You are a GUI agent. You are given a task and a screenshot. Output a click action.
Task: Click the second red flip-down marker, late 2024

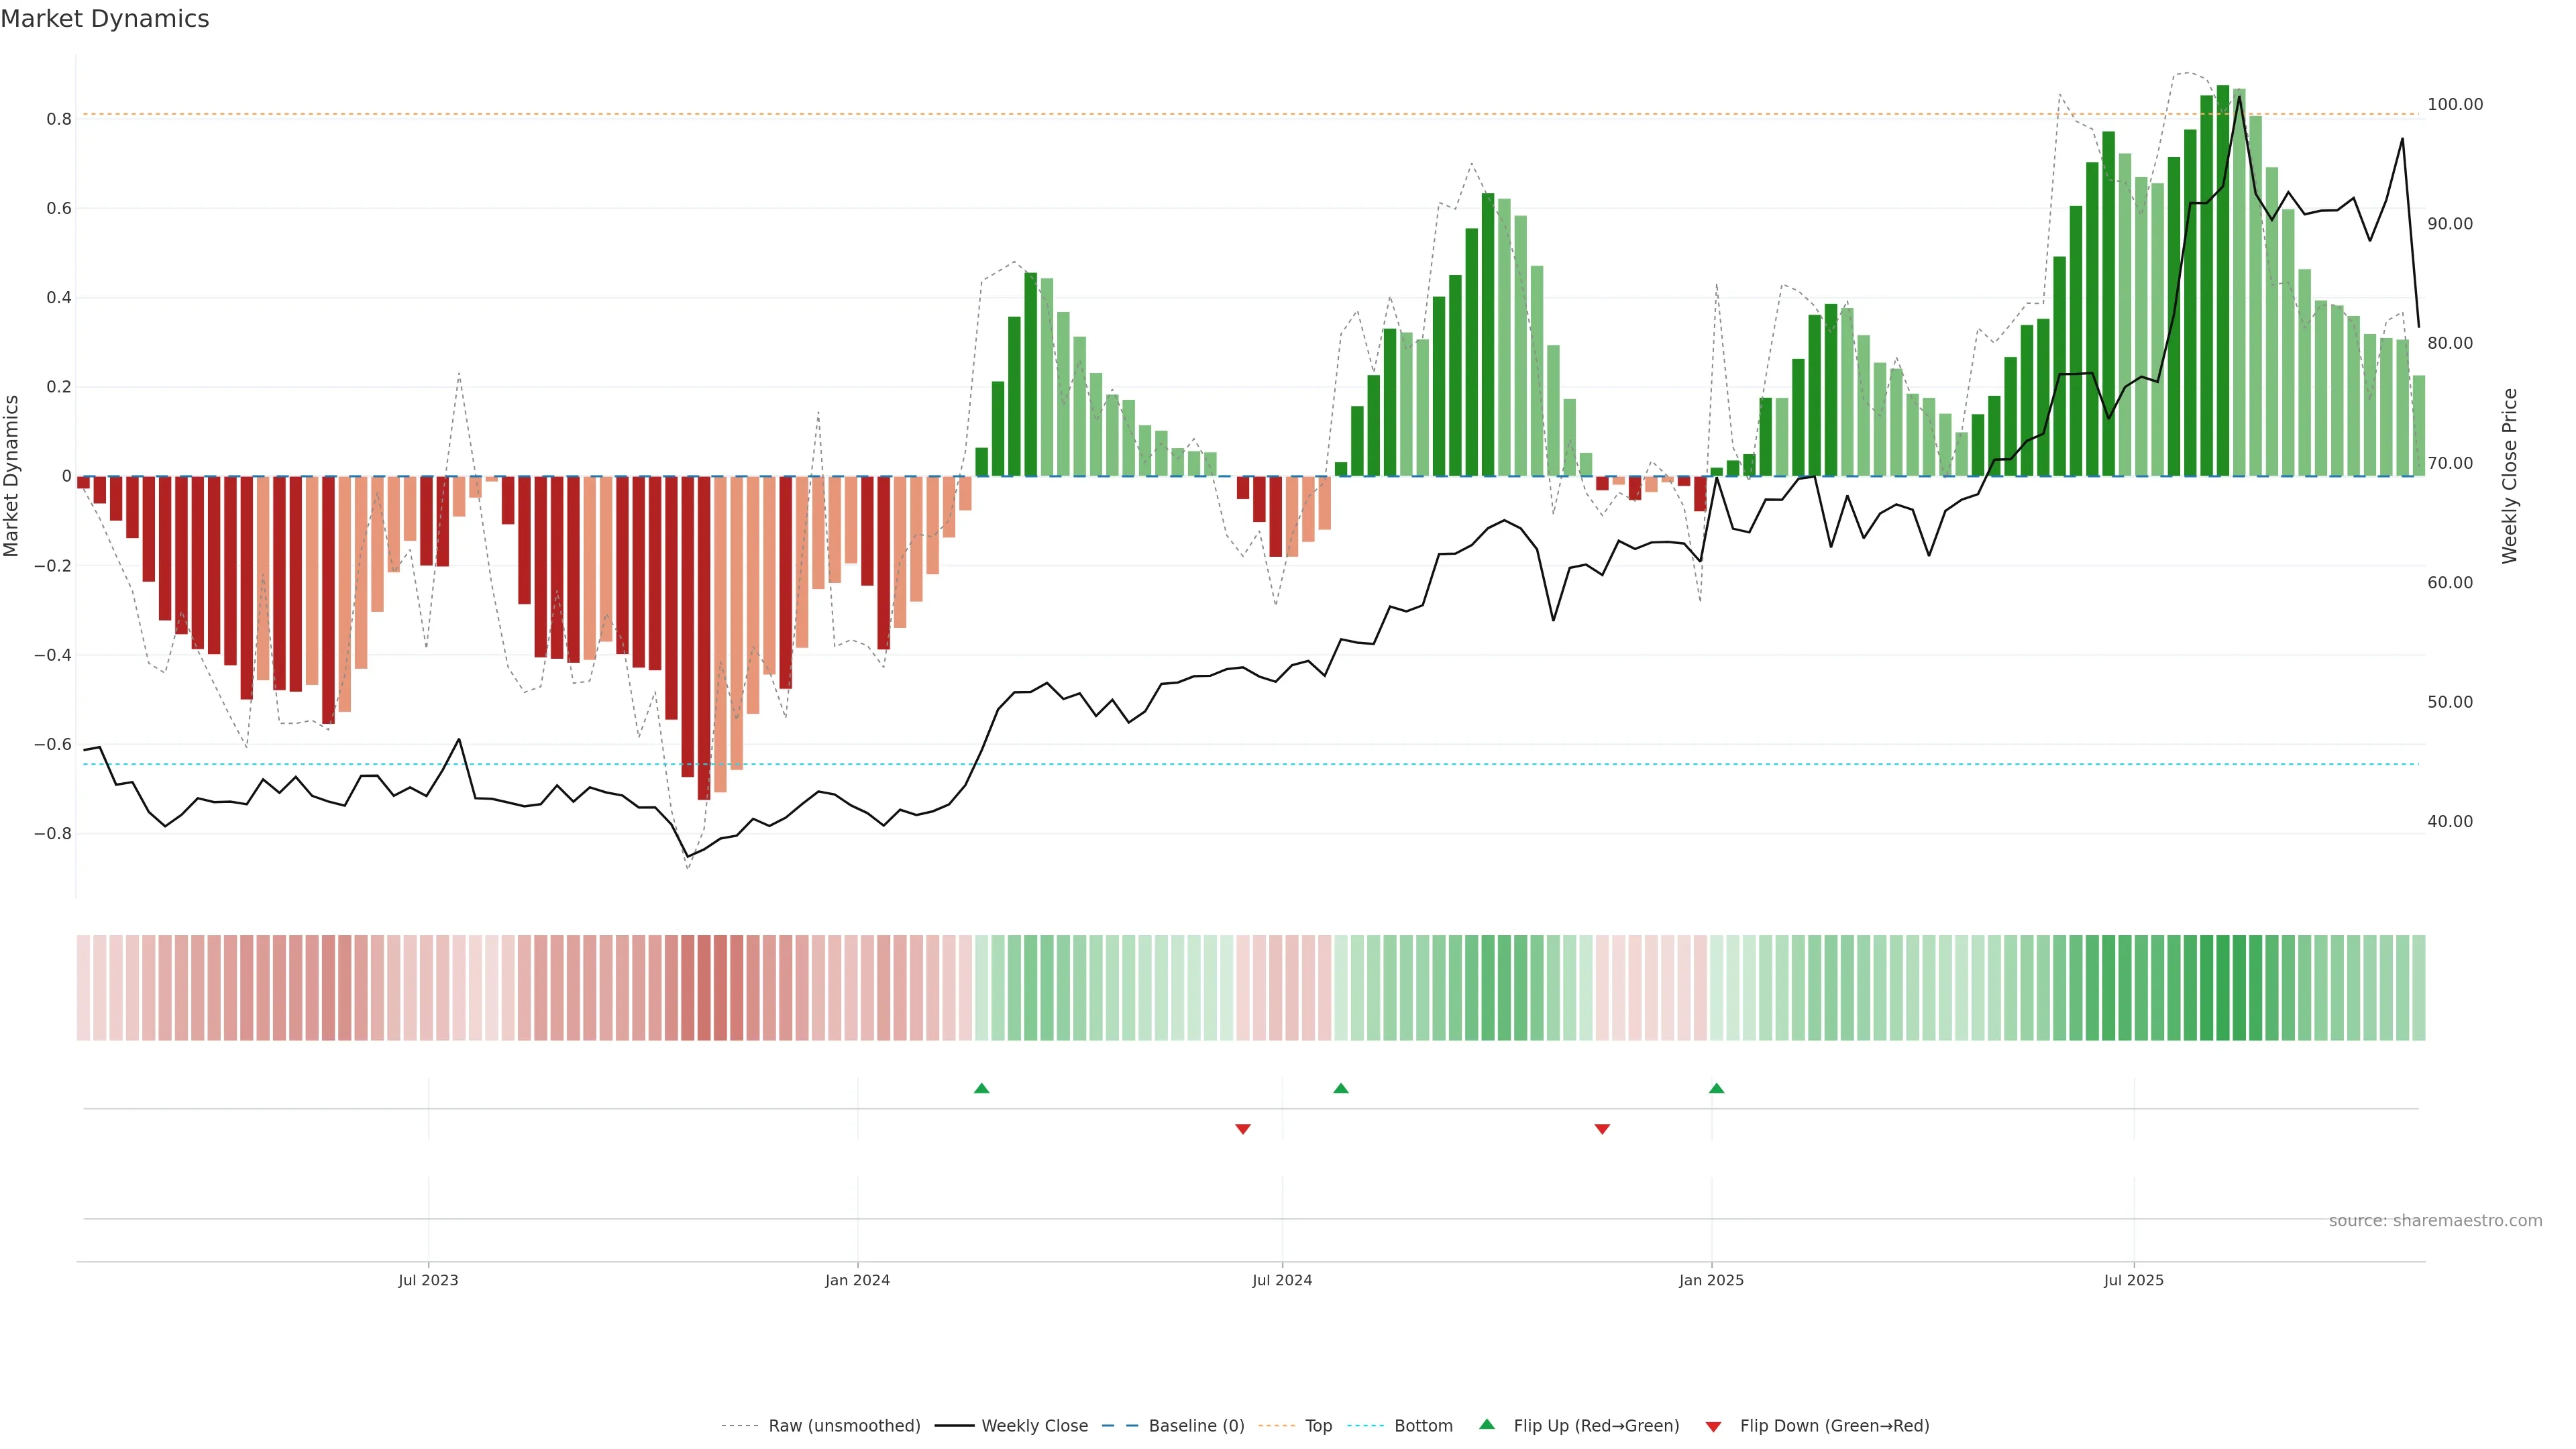(1602, 1129)
